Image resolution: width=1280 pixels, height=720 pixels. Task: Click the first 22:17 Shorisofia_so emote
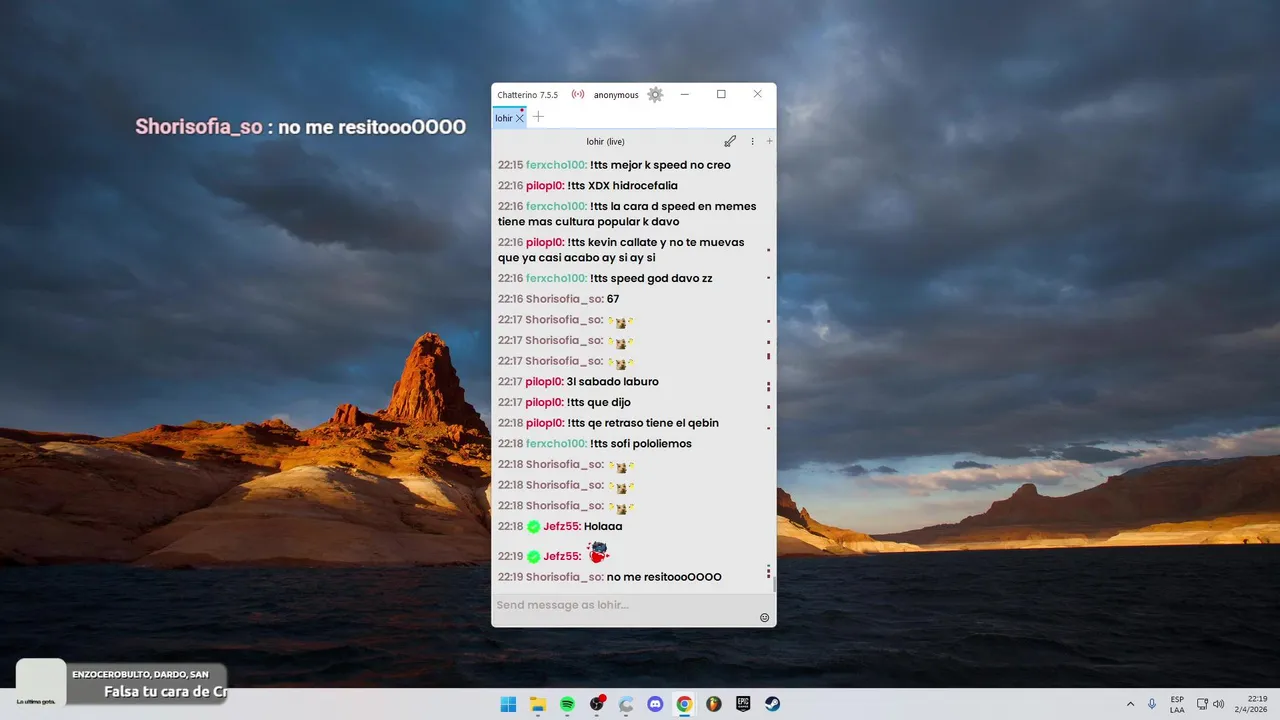pos(620,321)
